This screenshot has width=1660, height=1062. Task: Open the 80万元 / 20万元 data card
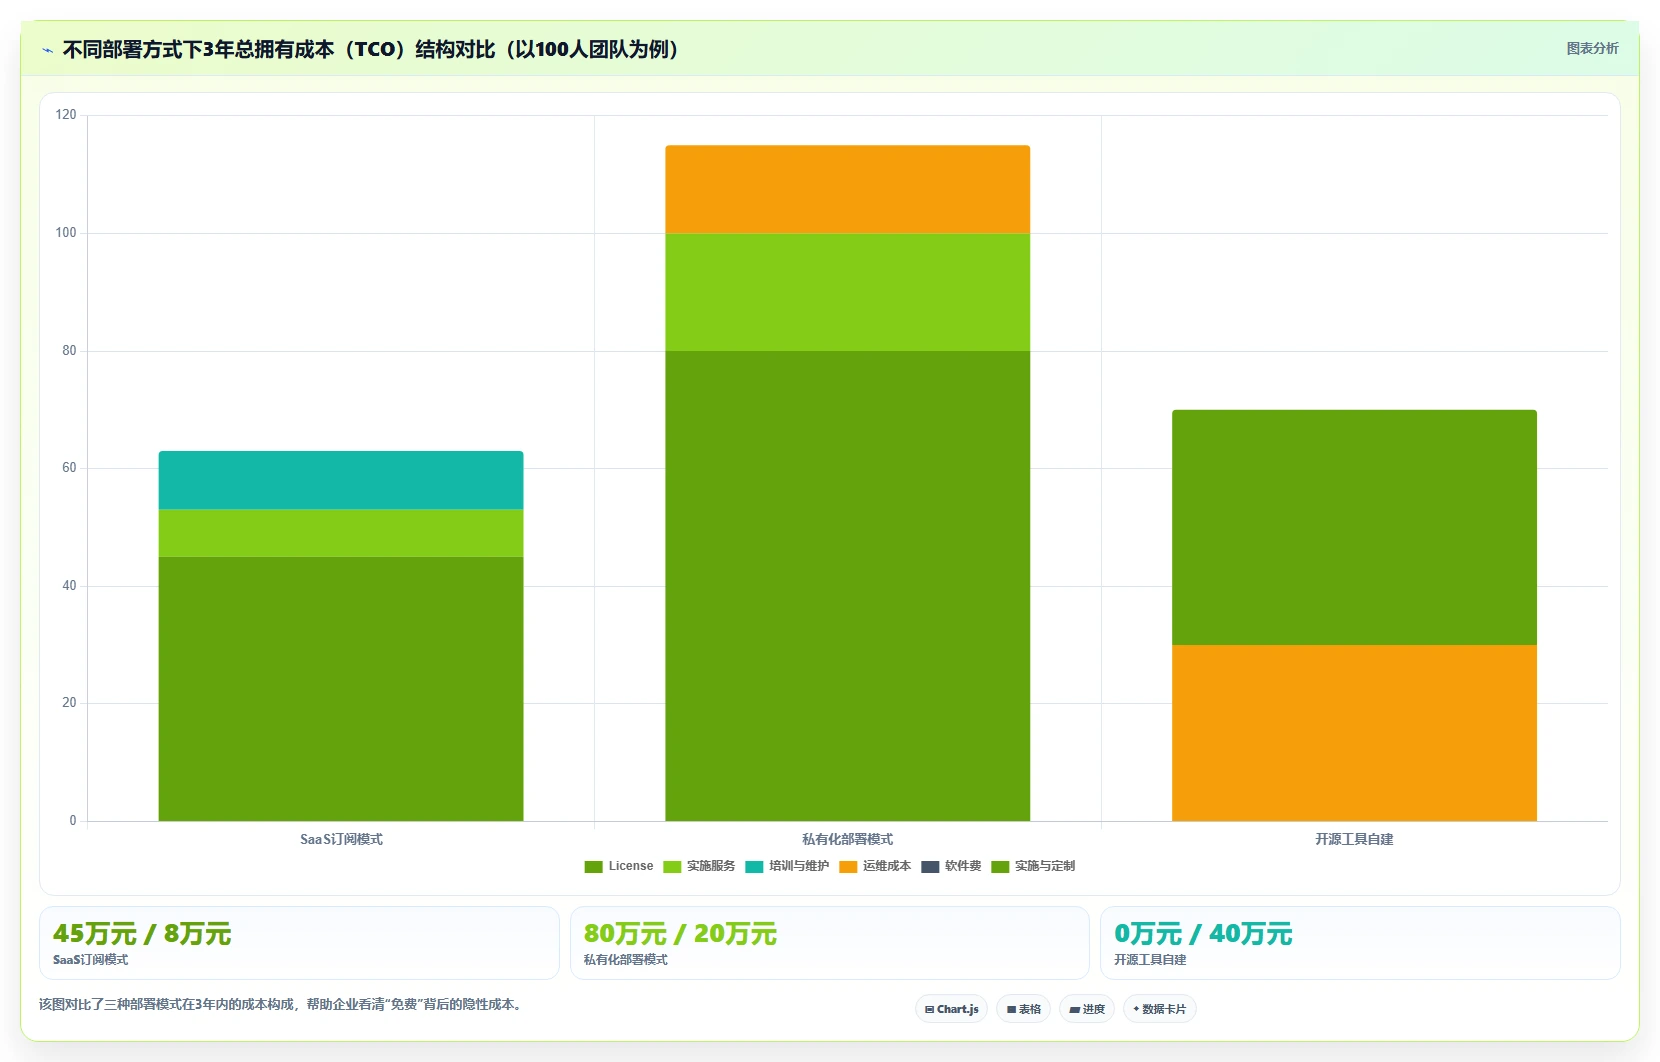tap(829, 943)
